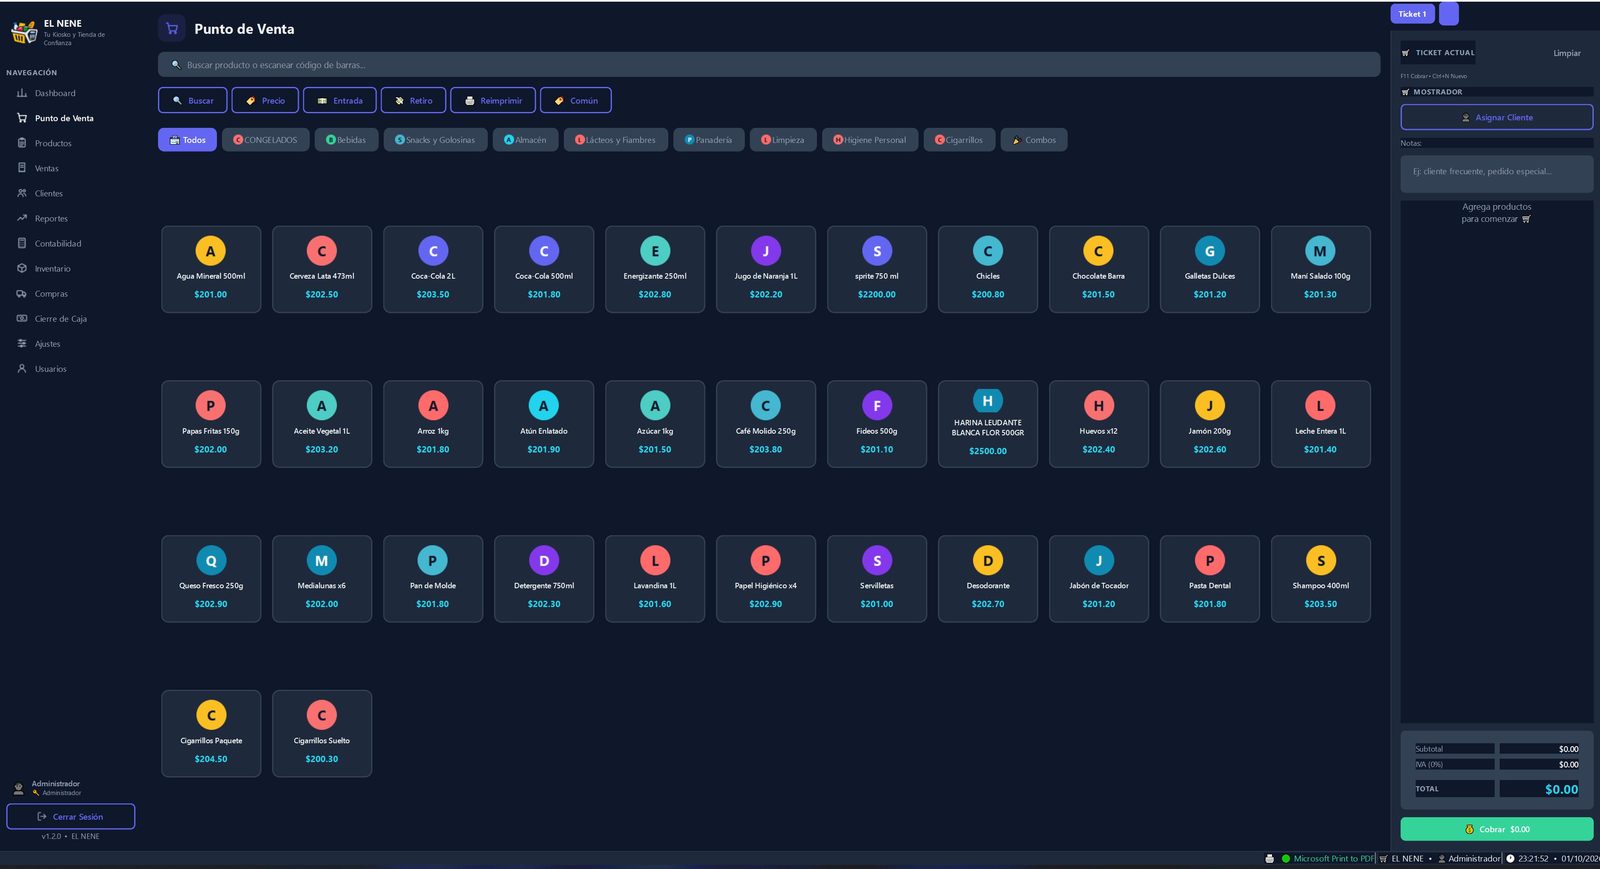Add HARINA LEUDANTE BLANCA FLOR 500GR
This screenshot has height=869, width=1600.
988,424
